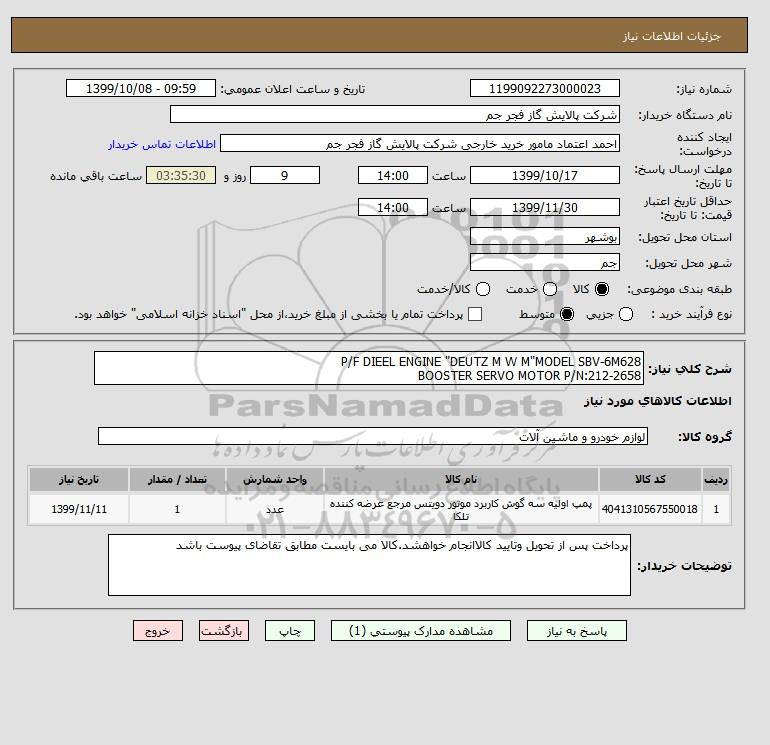This screenshot has height=745, width=770.
Task: Click the buyer notes text area
Action: (x=369, y=565)
